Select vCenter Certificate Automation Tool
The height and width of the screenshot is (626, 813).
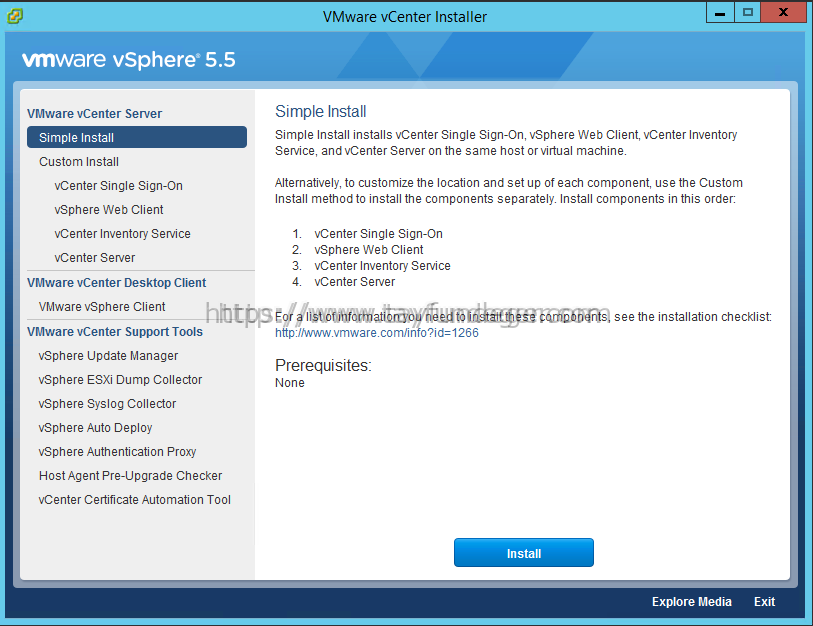[134, 500]
